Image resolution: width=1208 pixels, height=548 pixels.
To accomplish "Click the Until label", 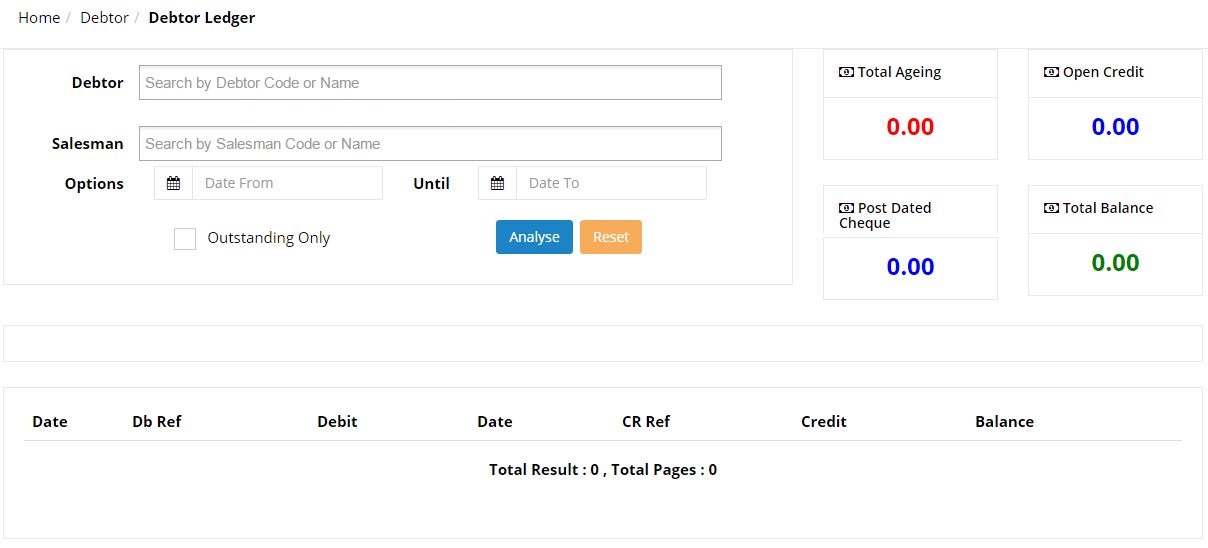I will pos(432,183).
